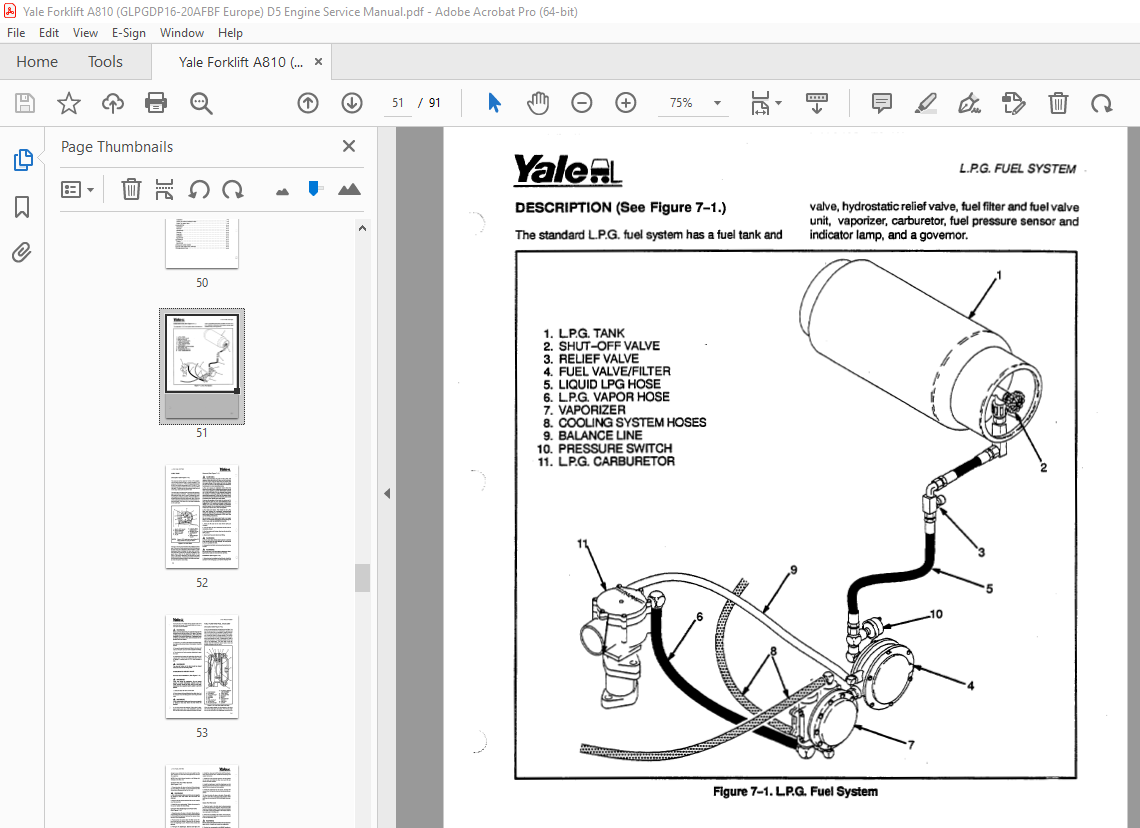Screen dimensions: 1140x828
Task: Click the 'DESCRIPTION (See Figure 7-1.)' heading
Action: (620, 208)
